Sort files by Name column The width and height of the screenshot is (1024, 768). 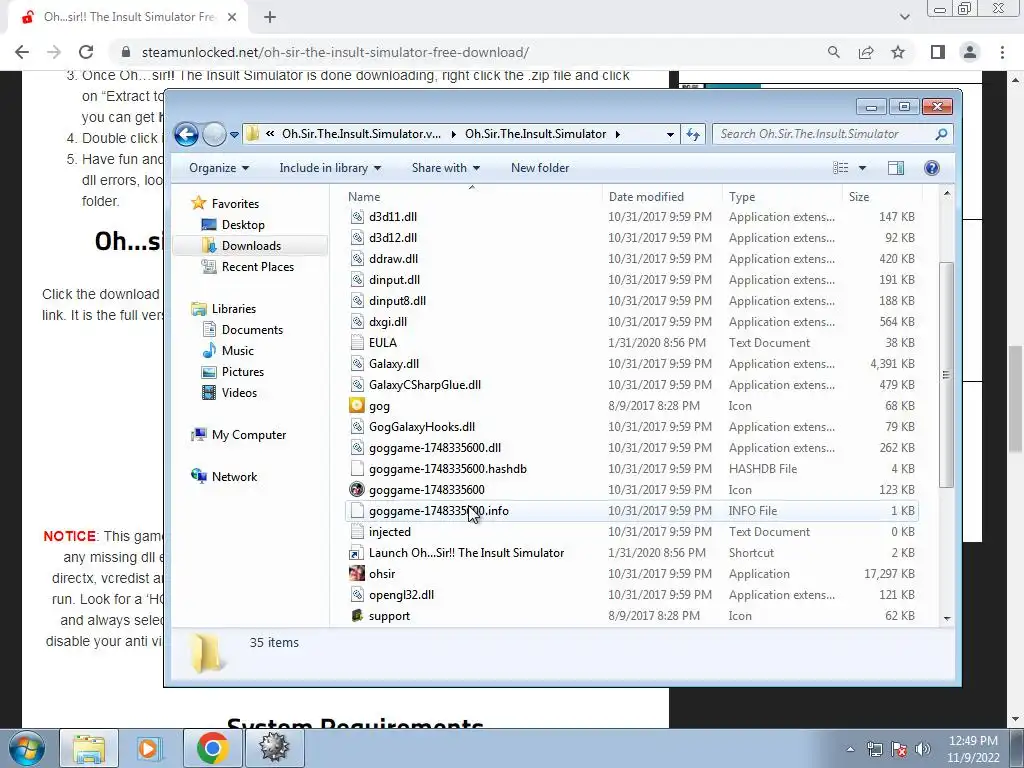point(472,197)
